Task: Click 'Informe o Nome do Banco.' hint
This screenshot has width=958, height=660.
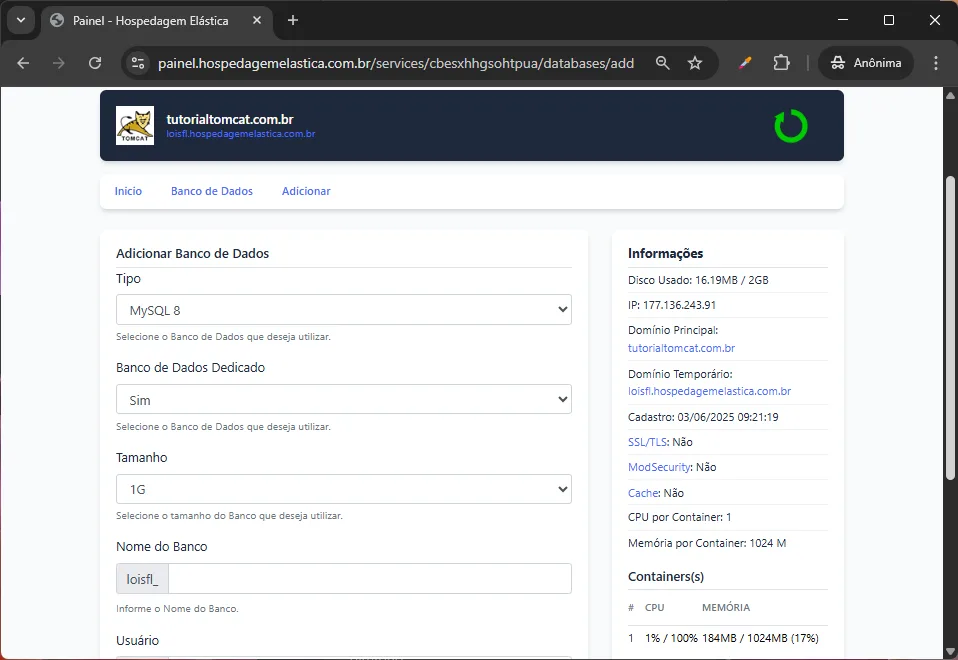Action: pyautogui.click(x=177, y=609)
